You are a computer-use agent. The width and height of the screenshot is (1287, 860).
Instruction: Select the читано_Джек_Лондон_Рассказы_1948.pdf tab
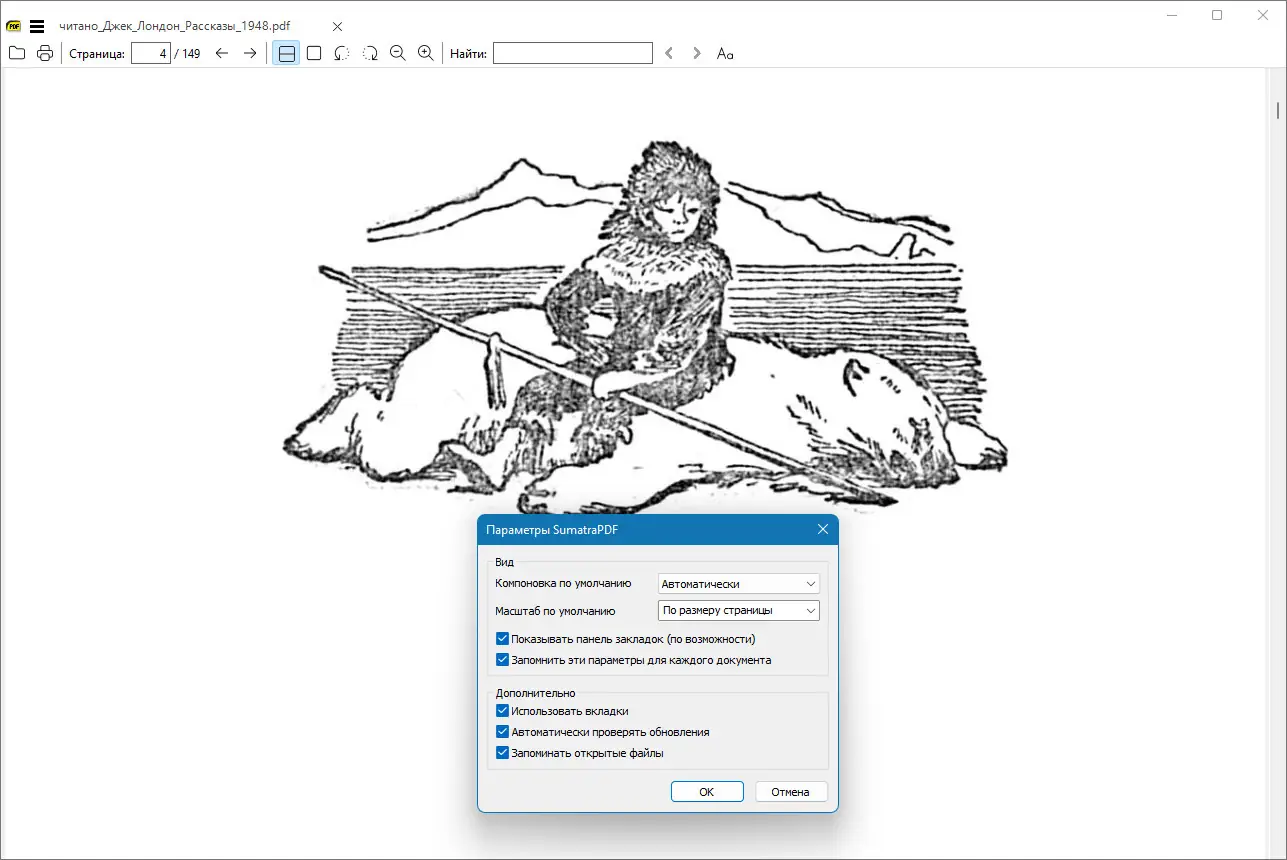[175, 26]
